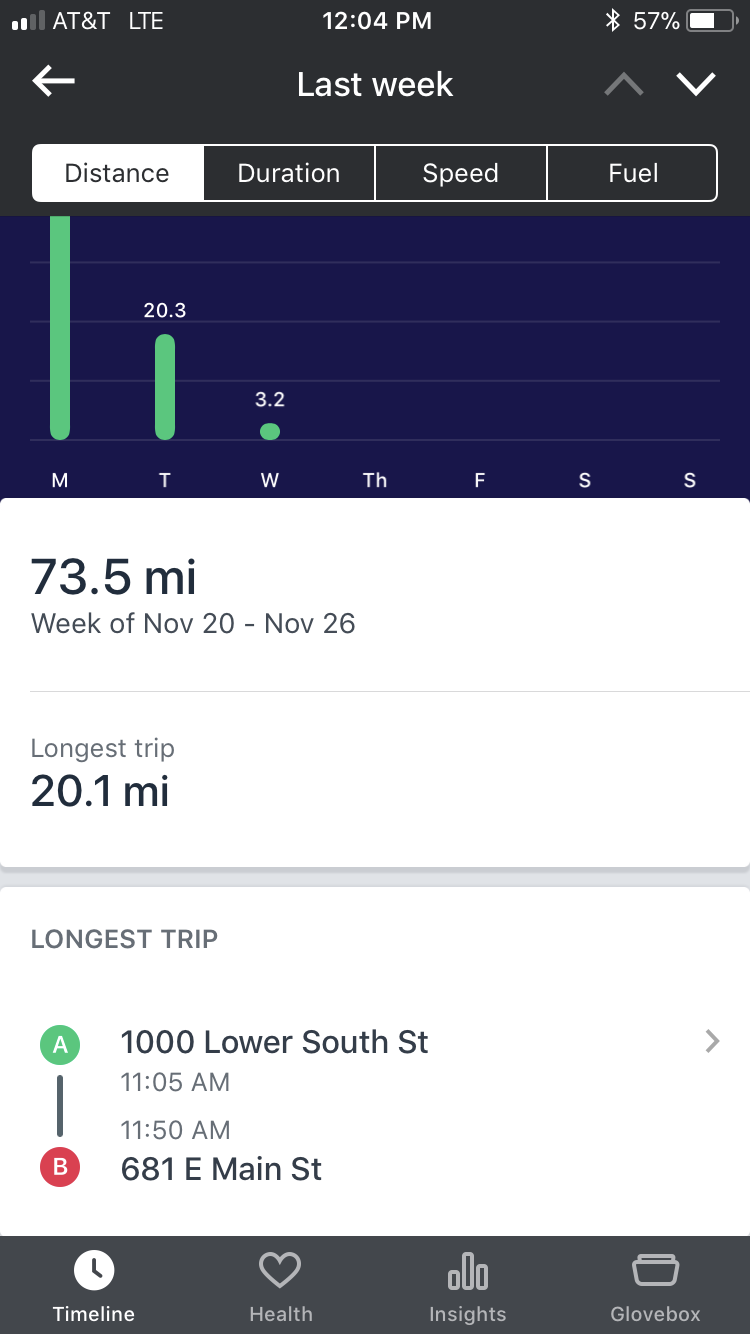Expand longest trip details chevron

(712, 1042)
